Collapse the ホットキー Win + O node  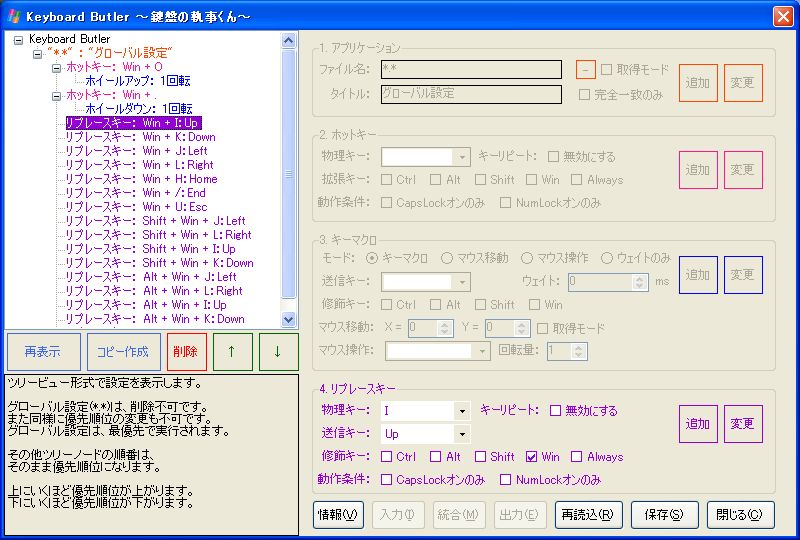coord(56,68)
